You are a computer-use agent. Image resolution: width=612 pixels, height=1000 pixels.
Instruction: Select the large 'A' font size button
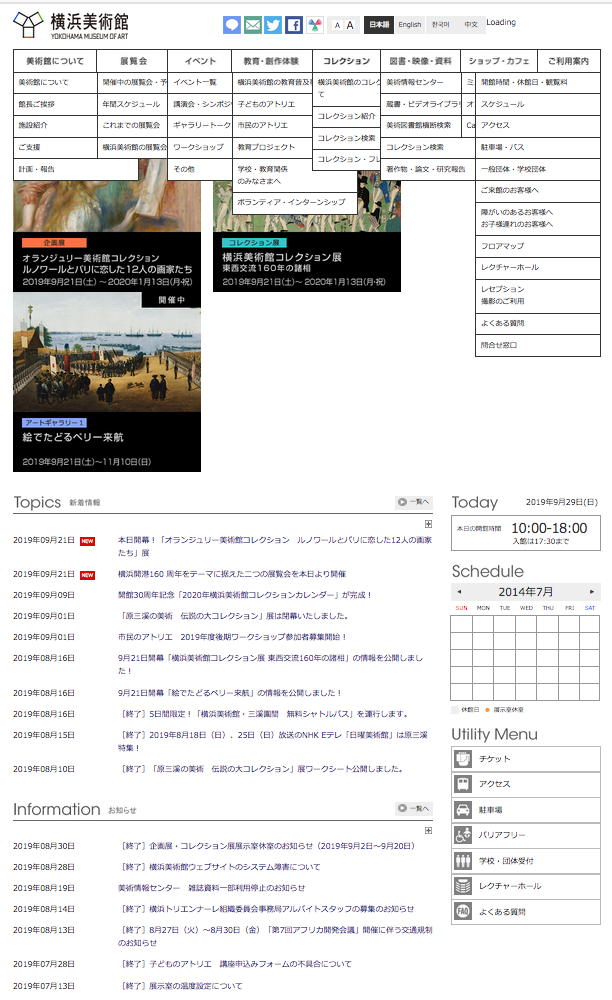pos(349,26)
